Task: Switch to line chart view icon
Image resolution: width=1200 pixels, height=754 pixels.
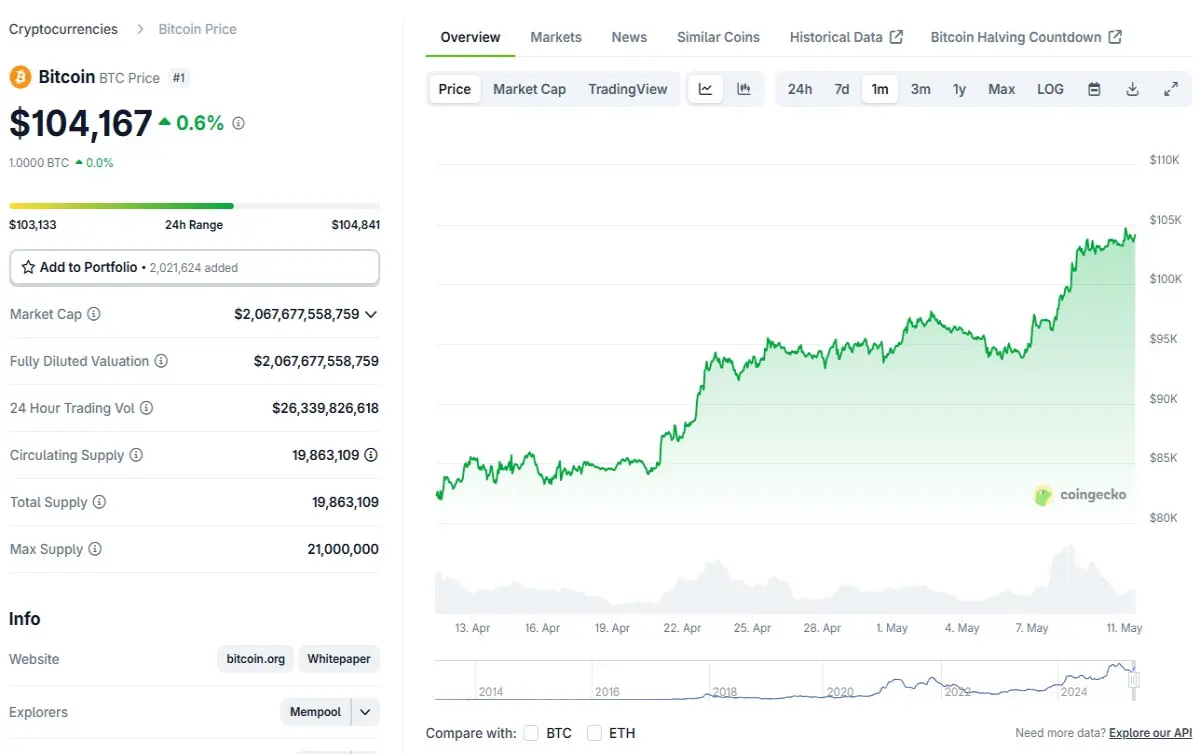Action: pos(705,89)
